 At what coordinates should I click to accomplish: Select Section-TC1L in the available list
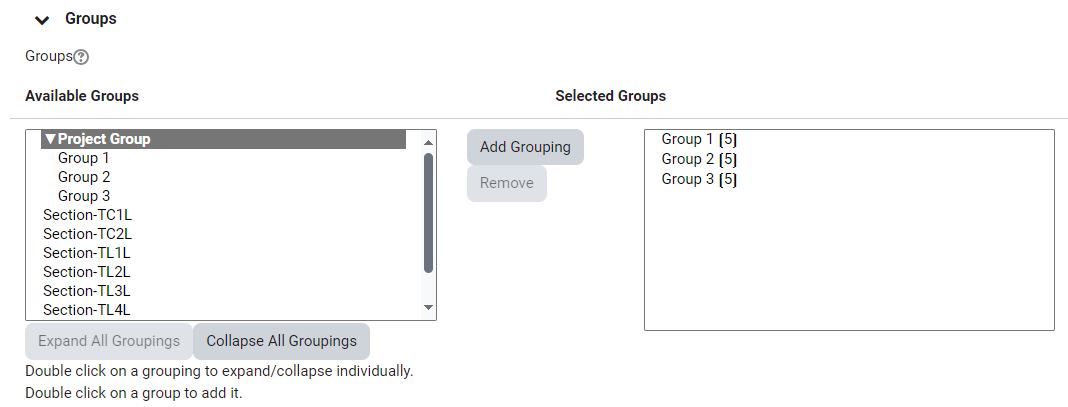point(87,215)
